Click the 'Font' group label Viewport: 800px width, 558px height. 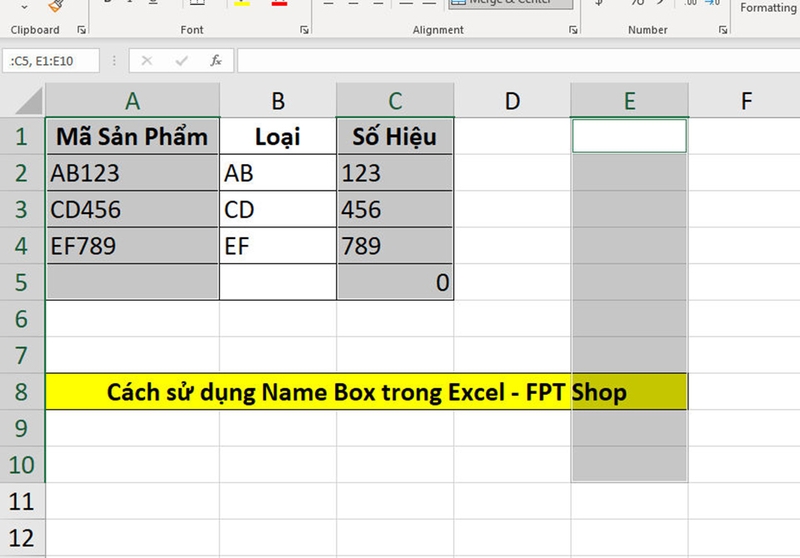click(192, 30)
